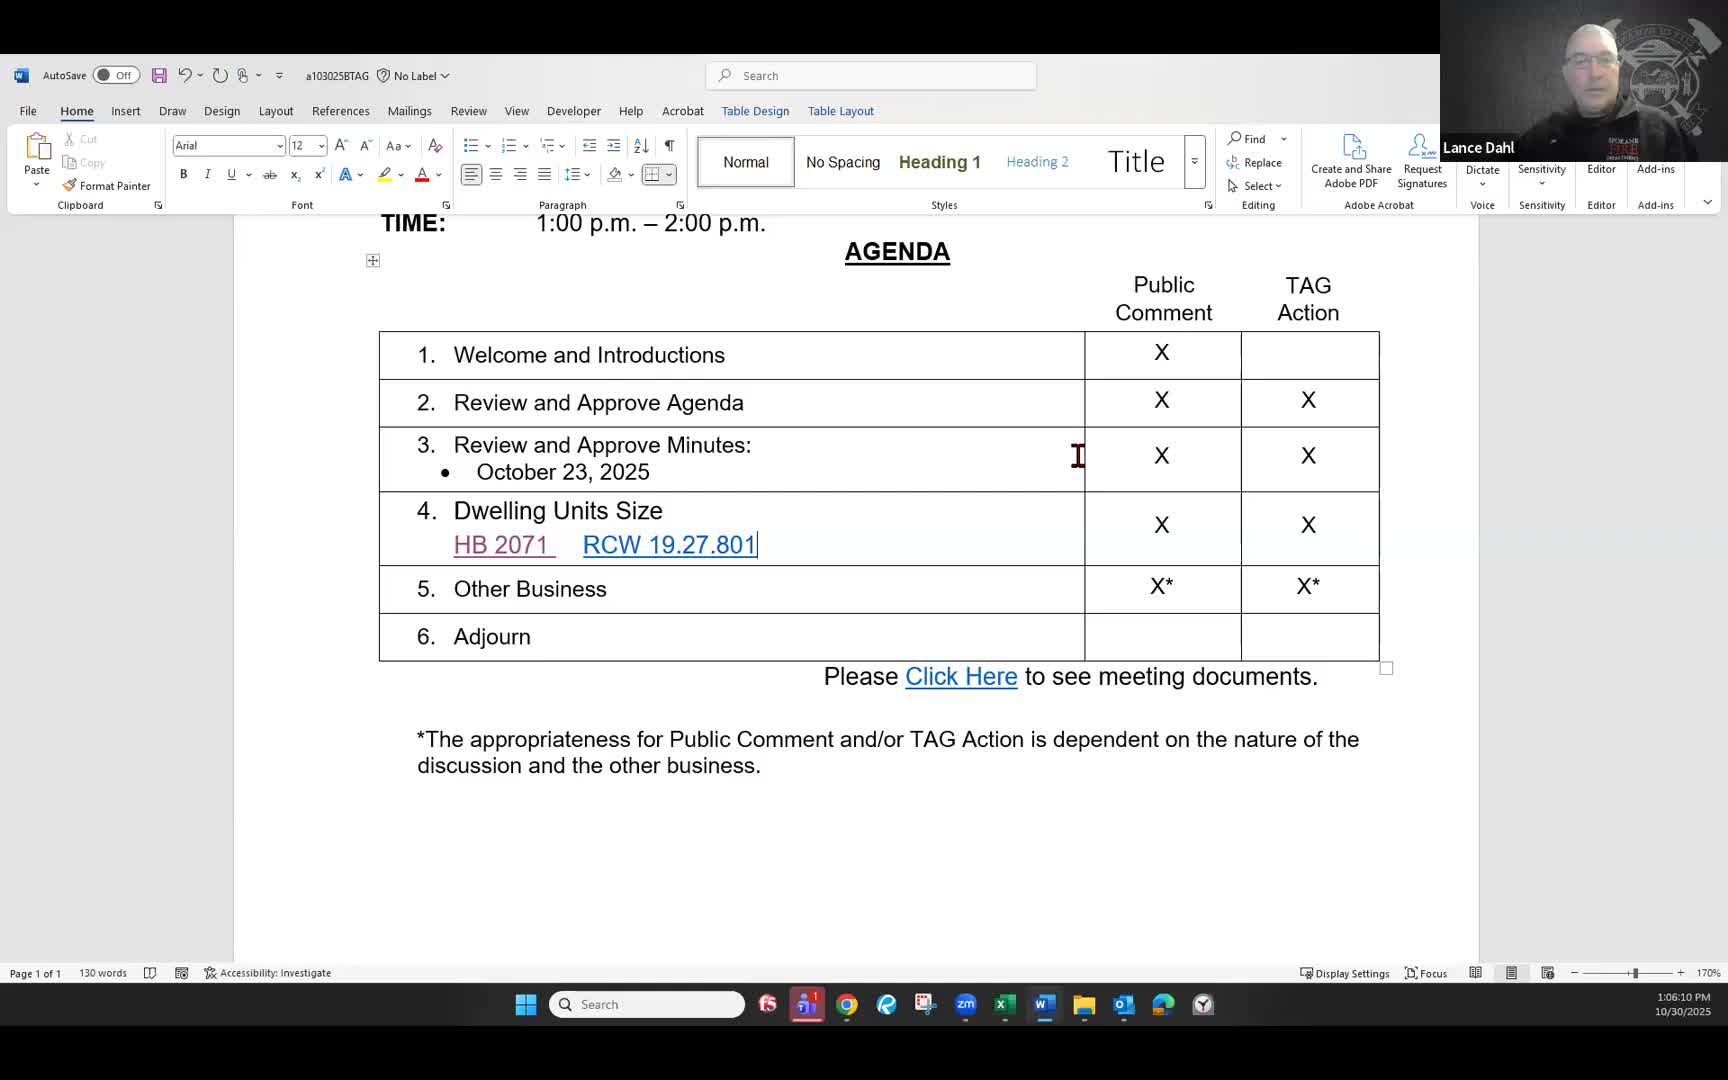Open the Table Layout tab
Viewport: 1728px width, 1080px height.
point(840,111)
